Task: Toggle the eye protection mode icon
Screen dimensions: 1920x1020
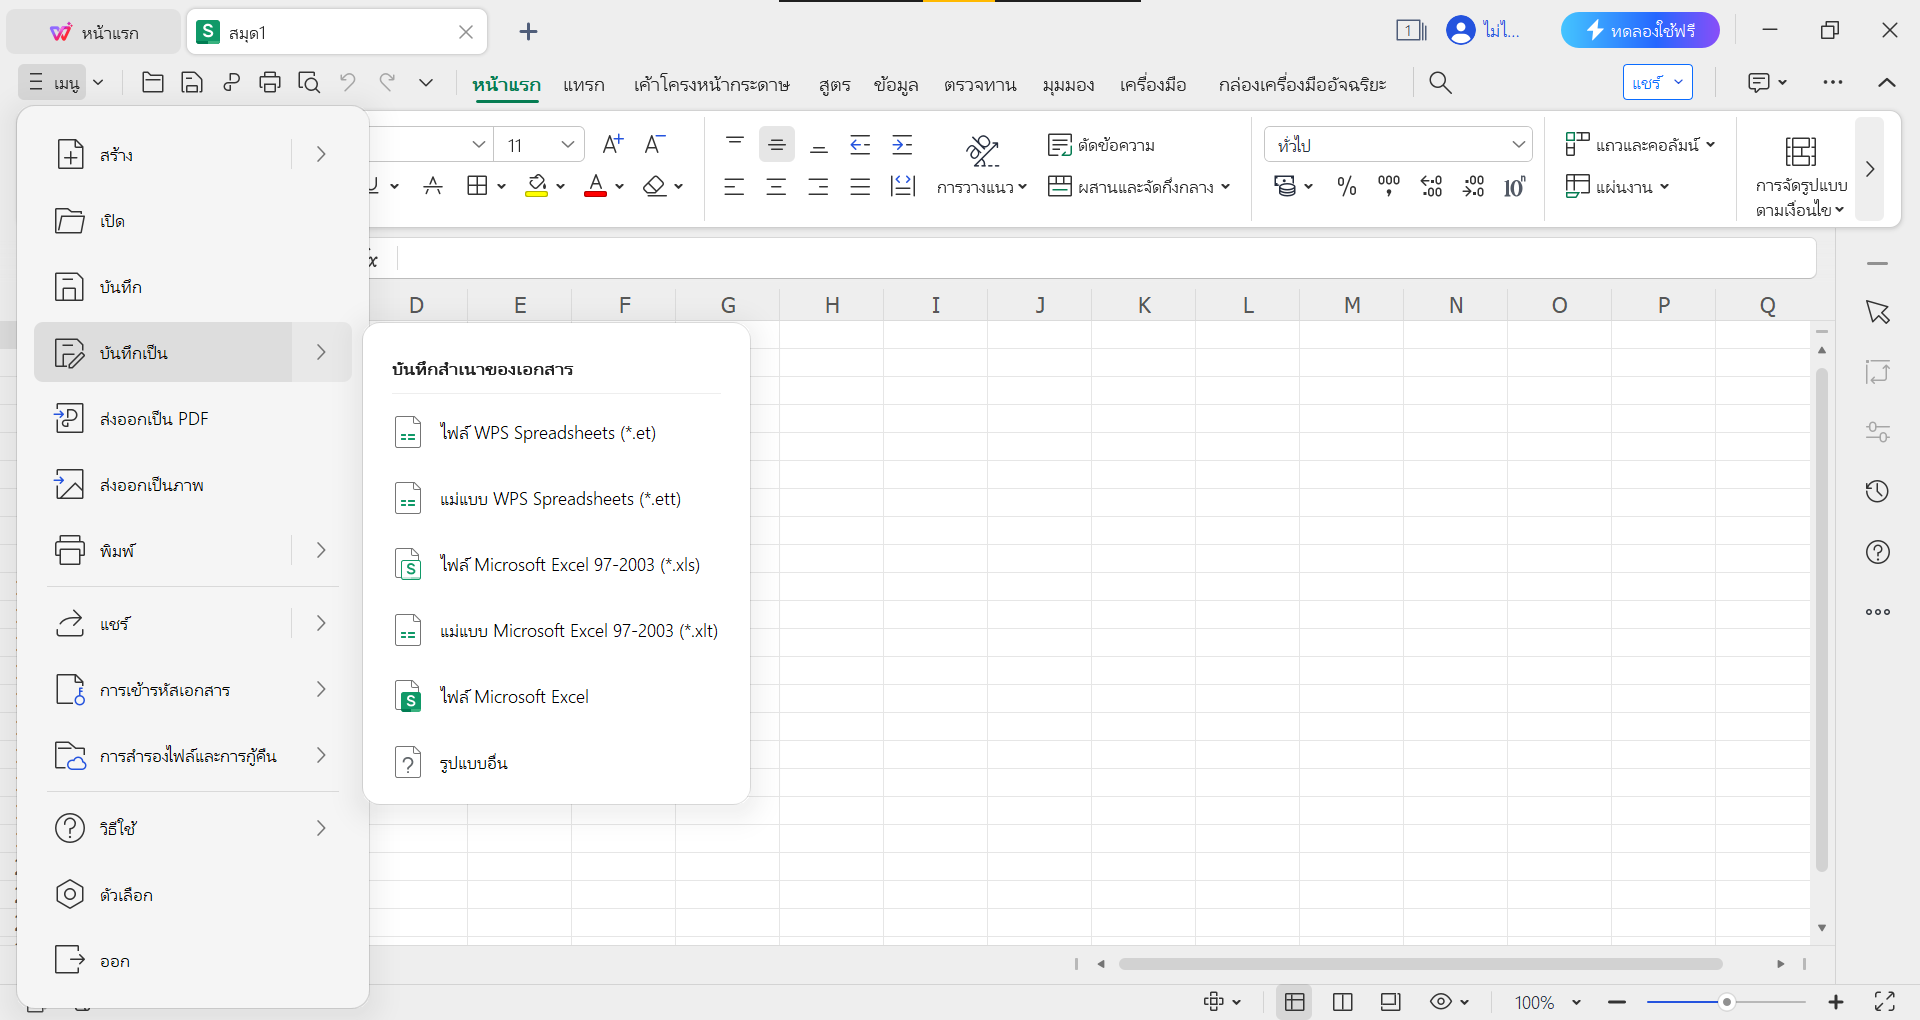Action: 1440,1002
